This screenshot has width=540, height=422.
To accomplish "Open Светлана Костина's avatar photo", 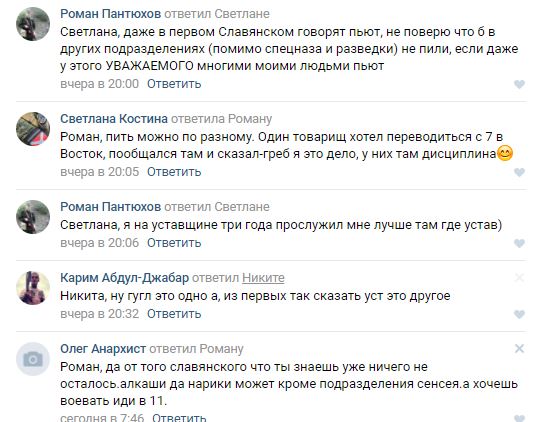I will (33, 129).
